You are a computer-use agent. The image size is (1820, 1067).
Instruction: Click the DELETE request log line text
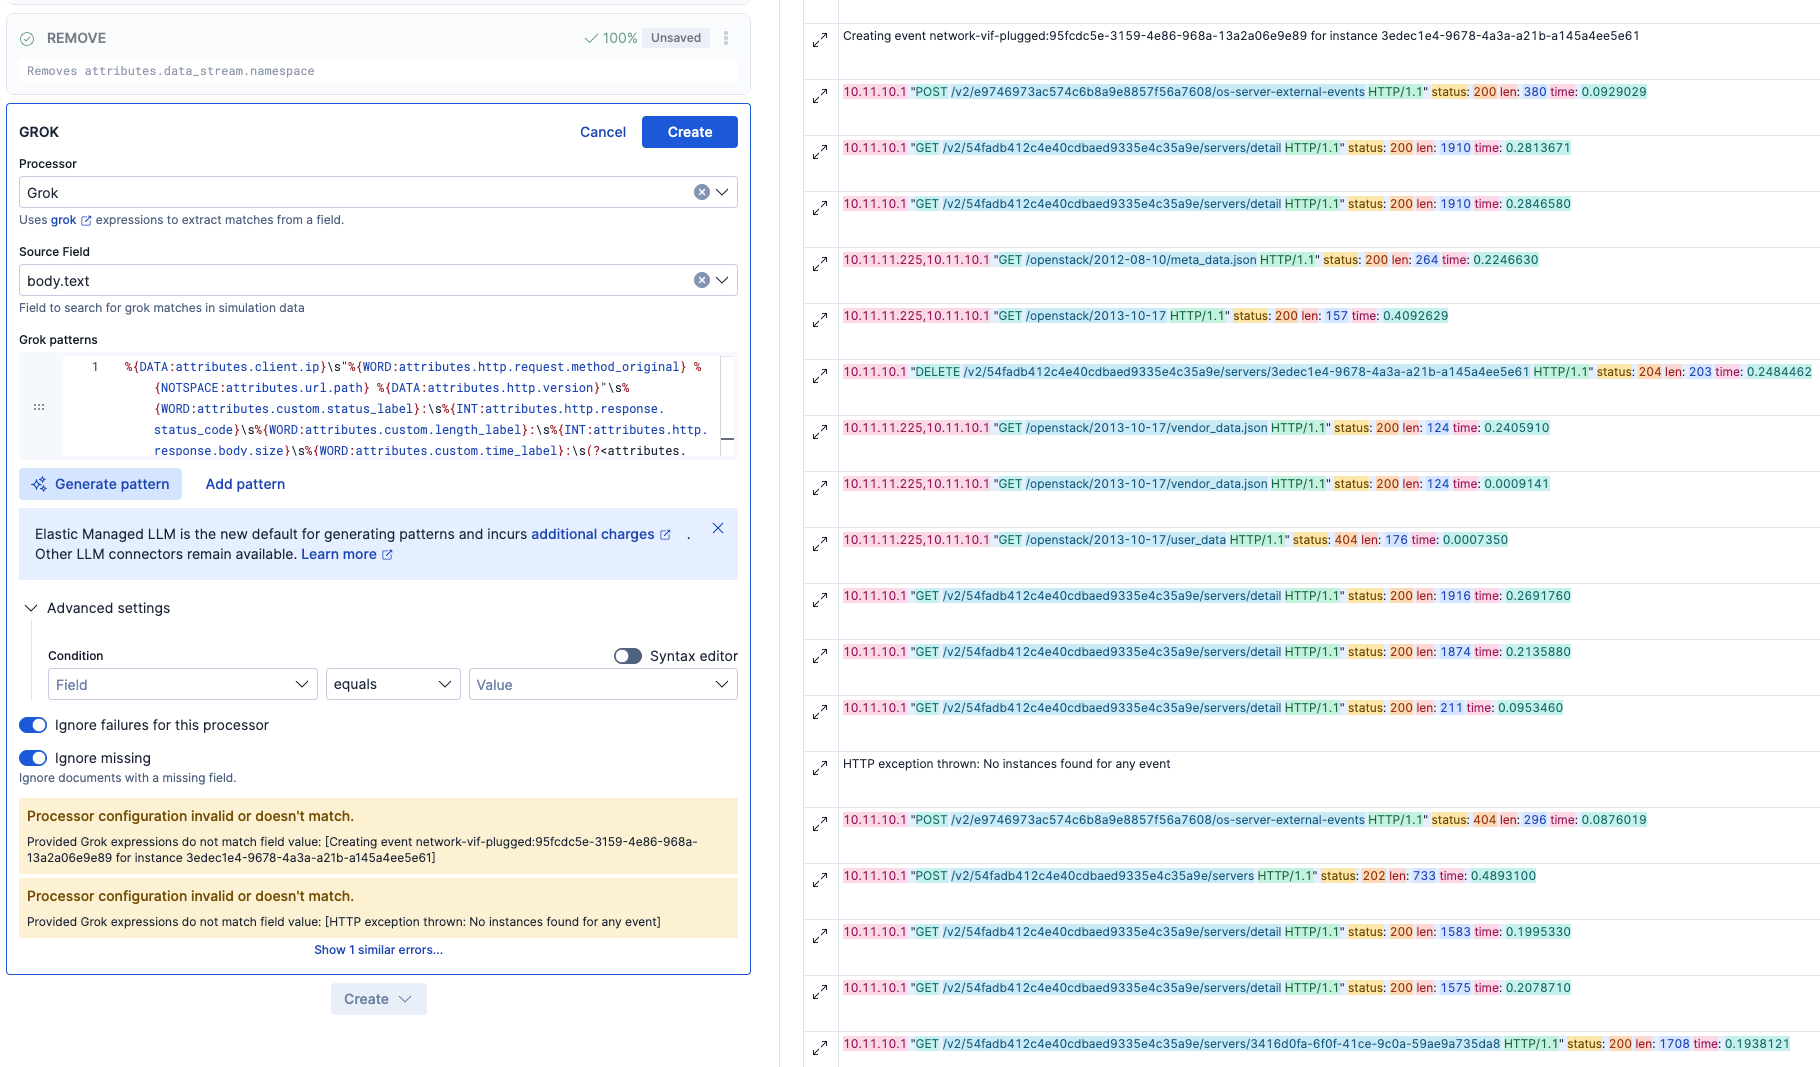point(1327,372)
